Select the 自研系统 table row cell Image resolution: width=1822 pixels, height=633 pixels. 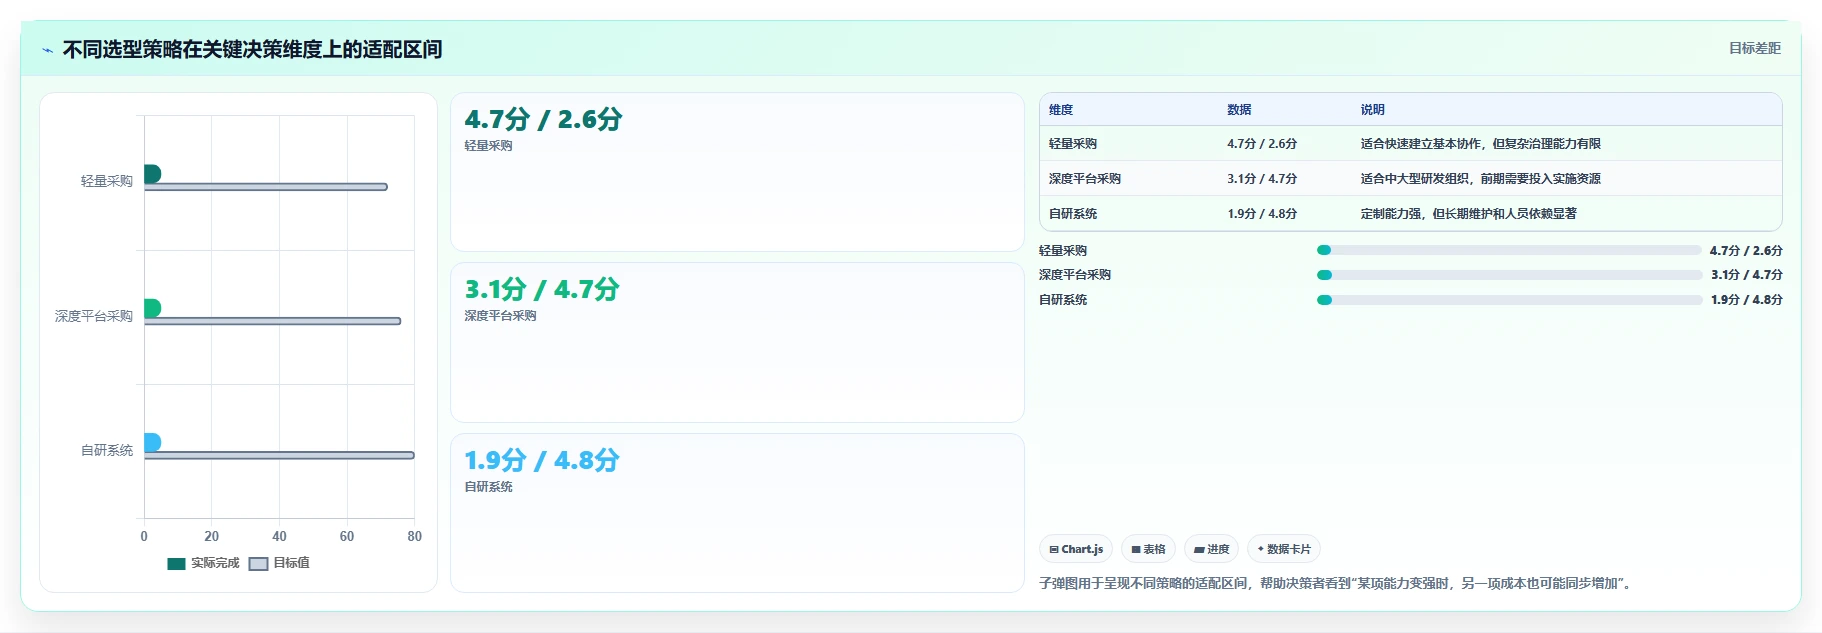click(1073, 214)
